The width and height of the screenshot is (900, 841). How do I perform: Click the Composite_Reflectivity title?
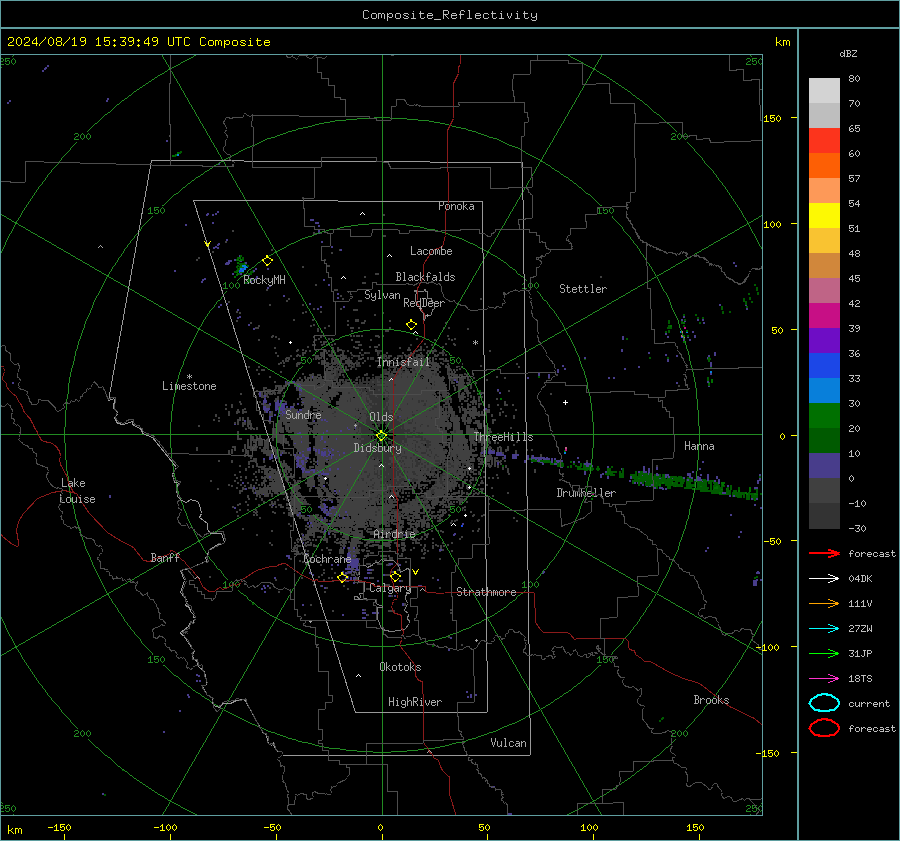(x=449, y=15)
